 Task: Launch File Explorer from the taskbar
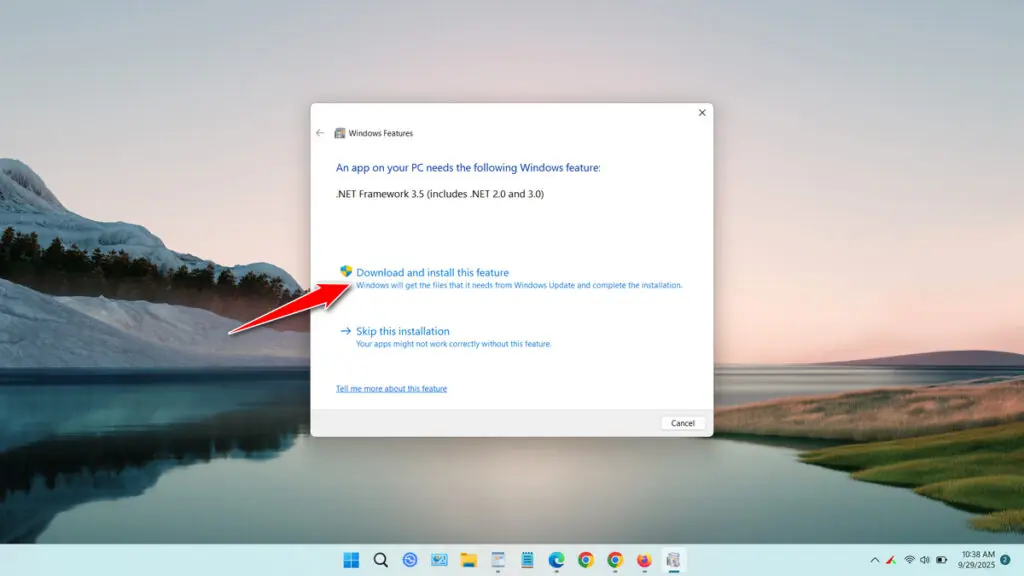469,560
